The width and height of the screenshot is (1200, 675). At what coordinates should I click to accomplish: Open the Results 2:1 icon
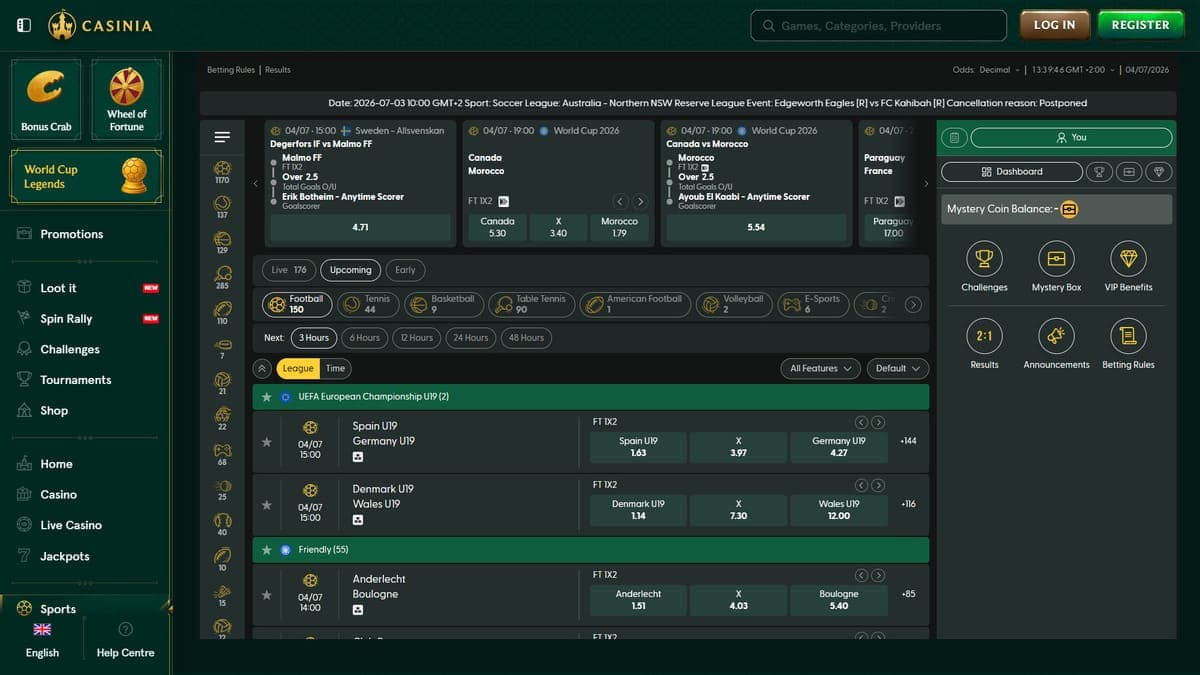pos(984,337)
